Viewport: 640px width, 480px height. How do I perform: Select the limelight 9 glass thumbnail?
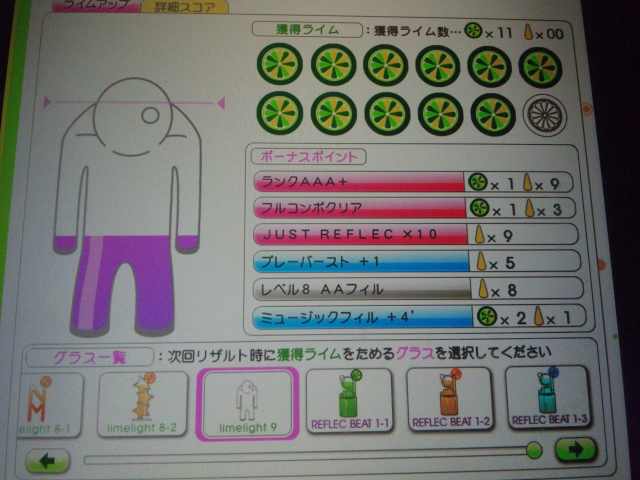click(247, 404)
